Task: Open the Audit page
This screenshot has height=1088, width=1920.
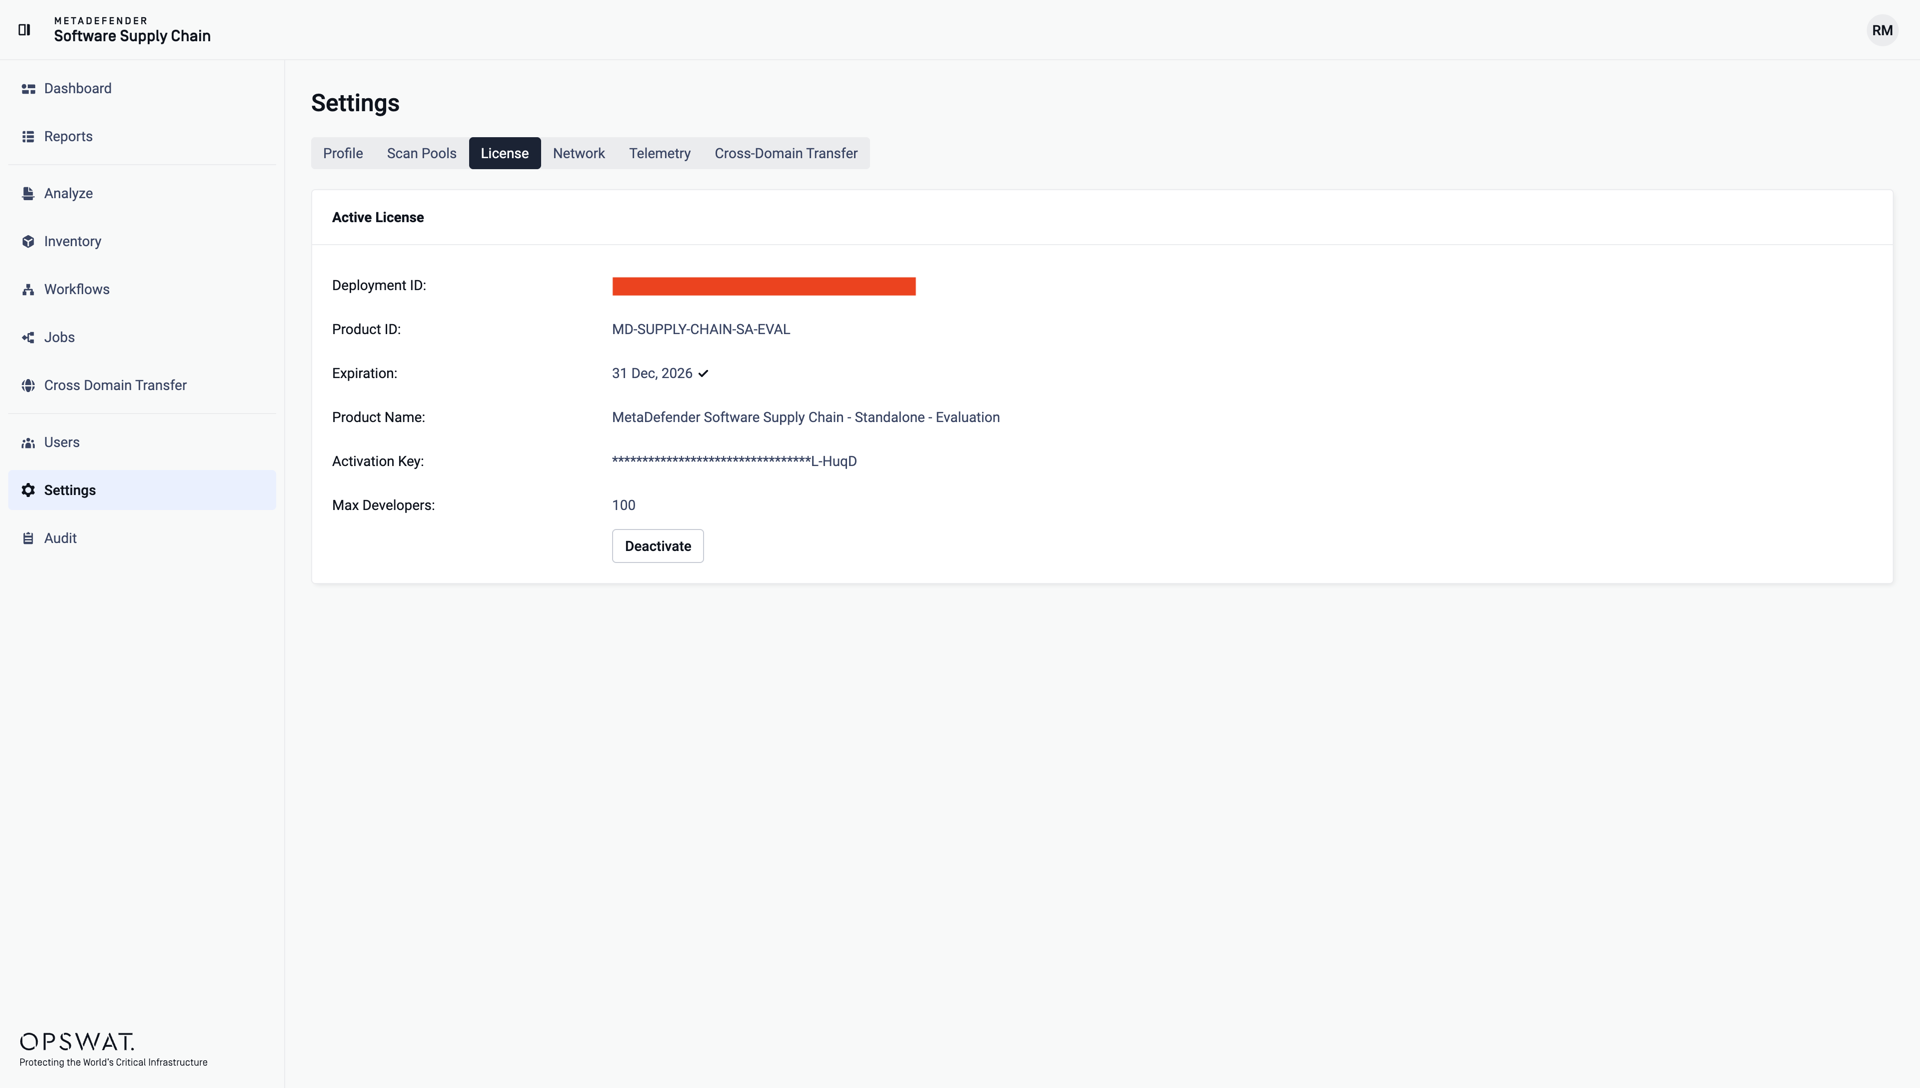Action: (142, 539)
